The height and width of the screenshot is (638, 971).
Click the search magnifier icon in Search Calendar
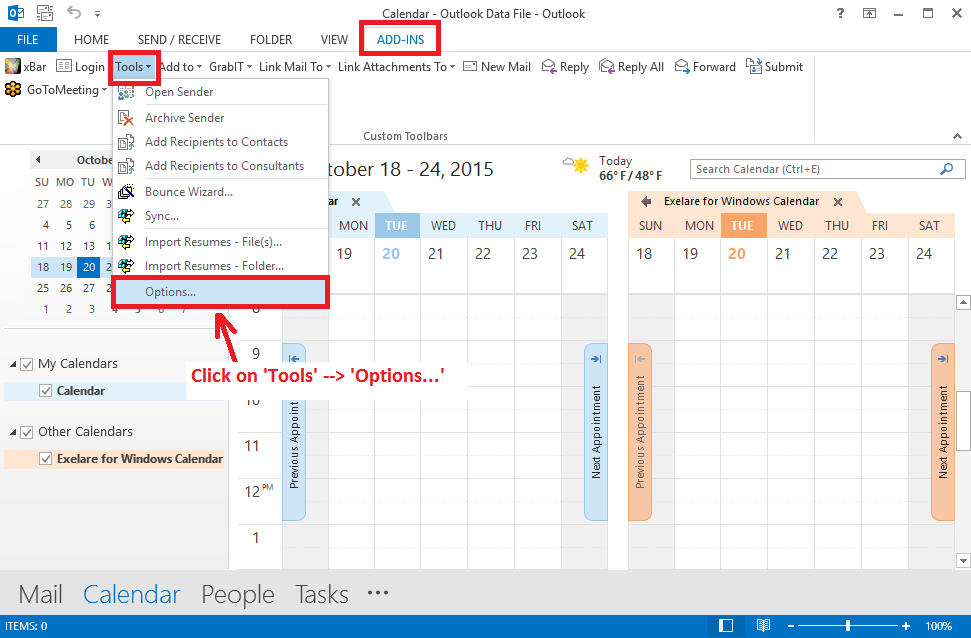coord(947,168)
